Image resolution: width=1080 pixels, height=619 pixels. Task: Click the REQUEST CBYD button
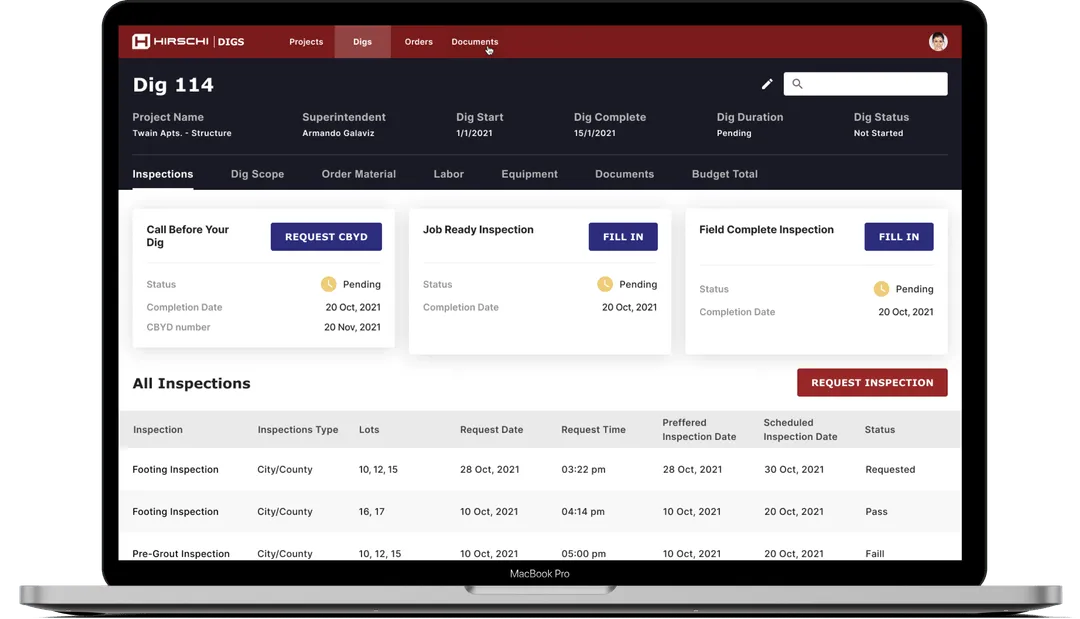coord(326,236)
